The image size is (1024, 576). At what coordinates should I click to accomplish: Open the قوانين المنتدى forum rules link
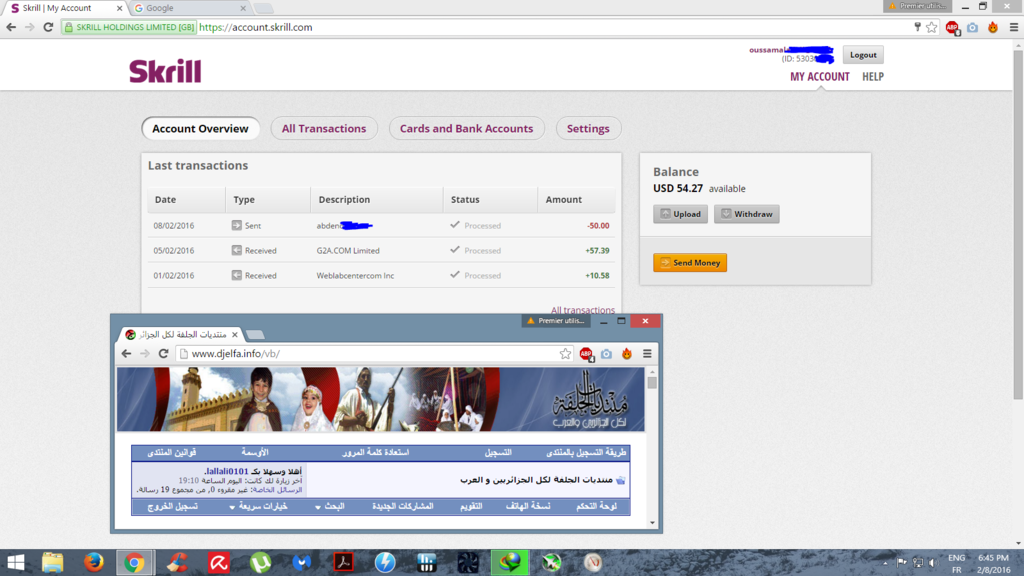click(172, 452)
